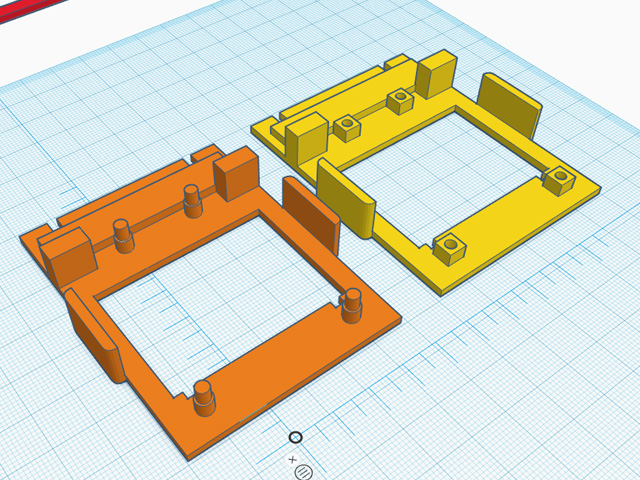This screenshot has height=480, width=640.
Task: Select the right-side peg on the orange bracket
Action: coord(351,305)
